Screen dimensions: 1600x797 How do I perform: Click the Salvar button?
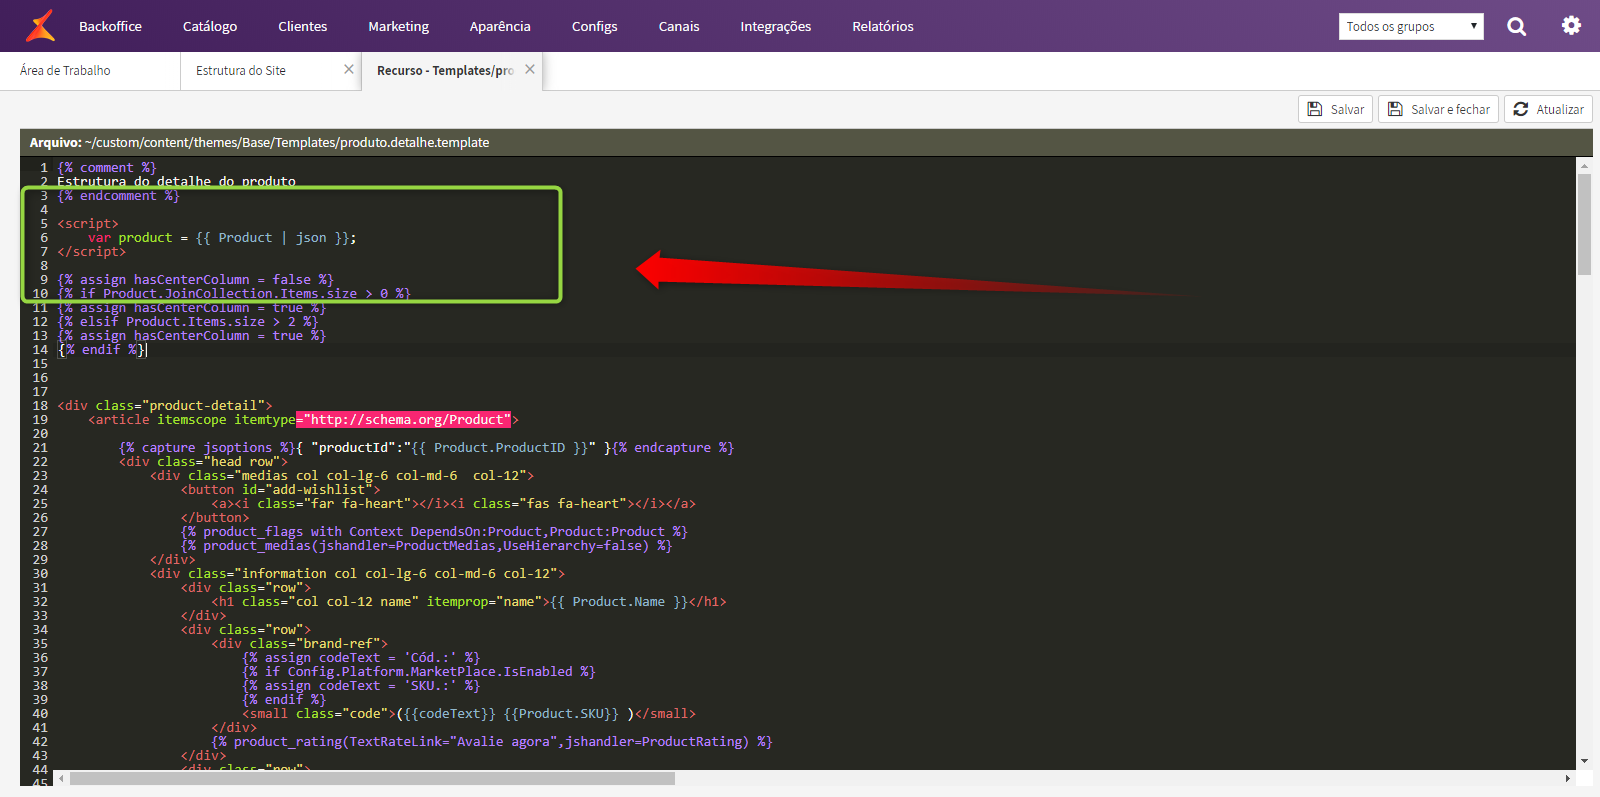pyautogui.click(x=1336, y=109)
